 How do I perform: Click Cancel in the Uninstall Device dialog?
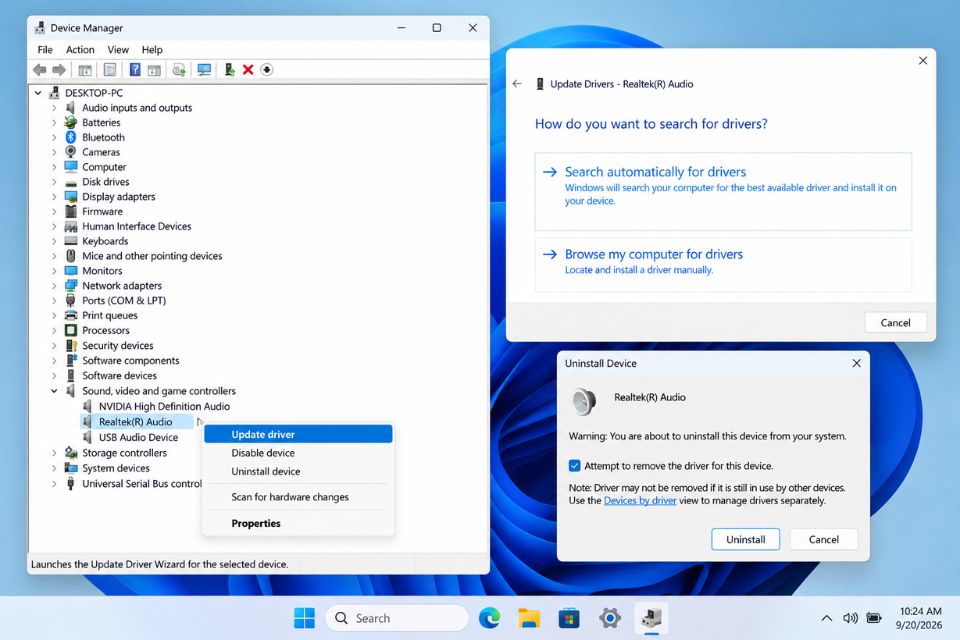pyautogui.click(x=823, y=540)
